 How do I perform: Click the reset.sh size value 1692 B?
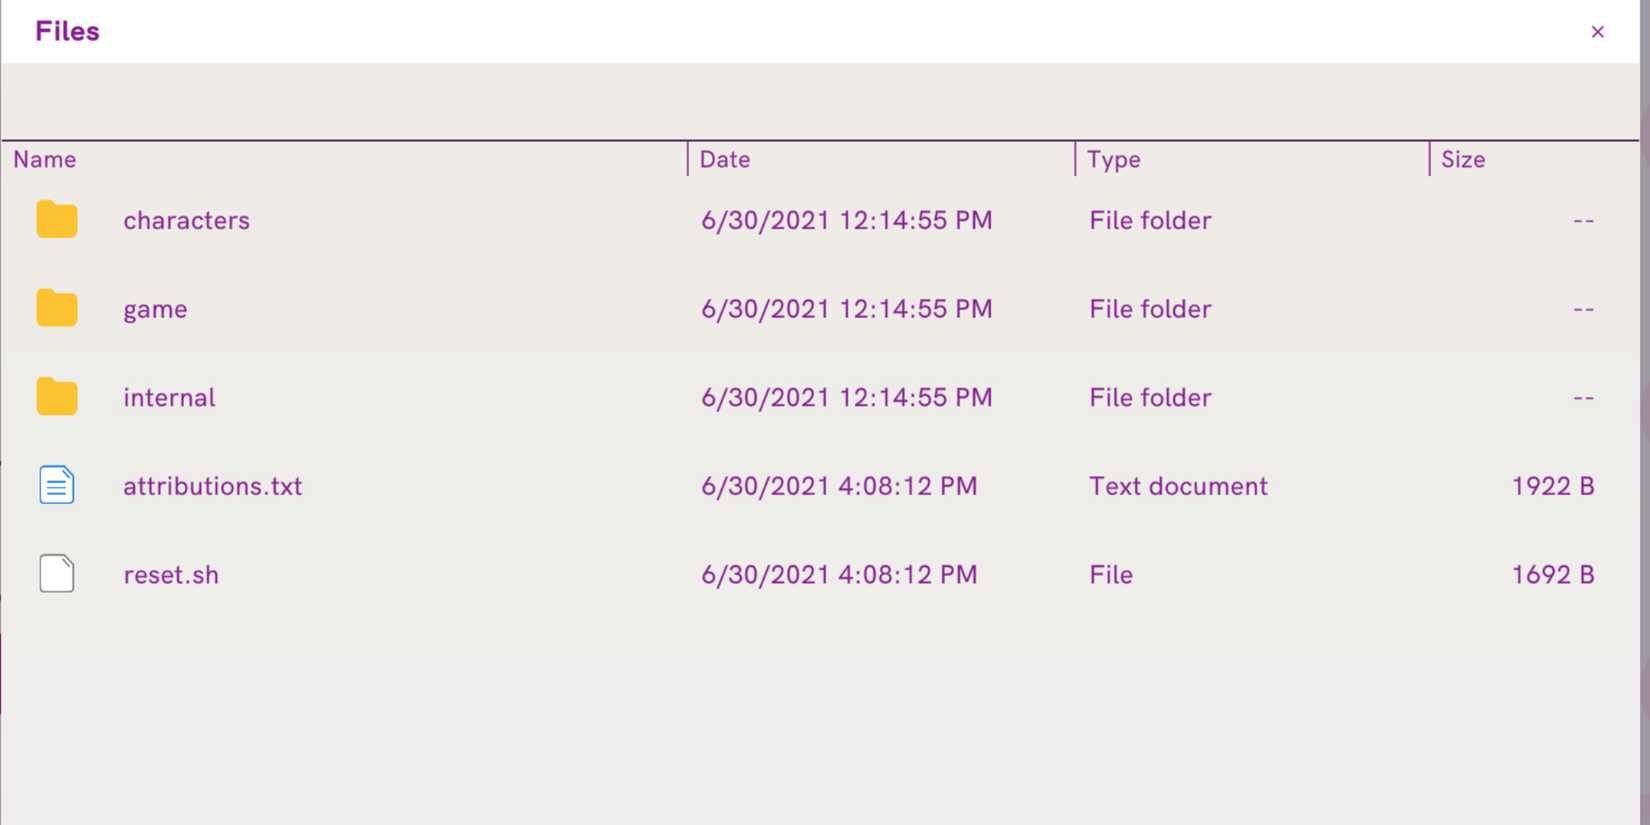[x=1552, y=575]
